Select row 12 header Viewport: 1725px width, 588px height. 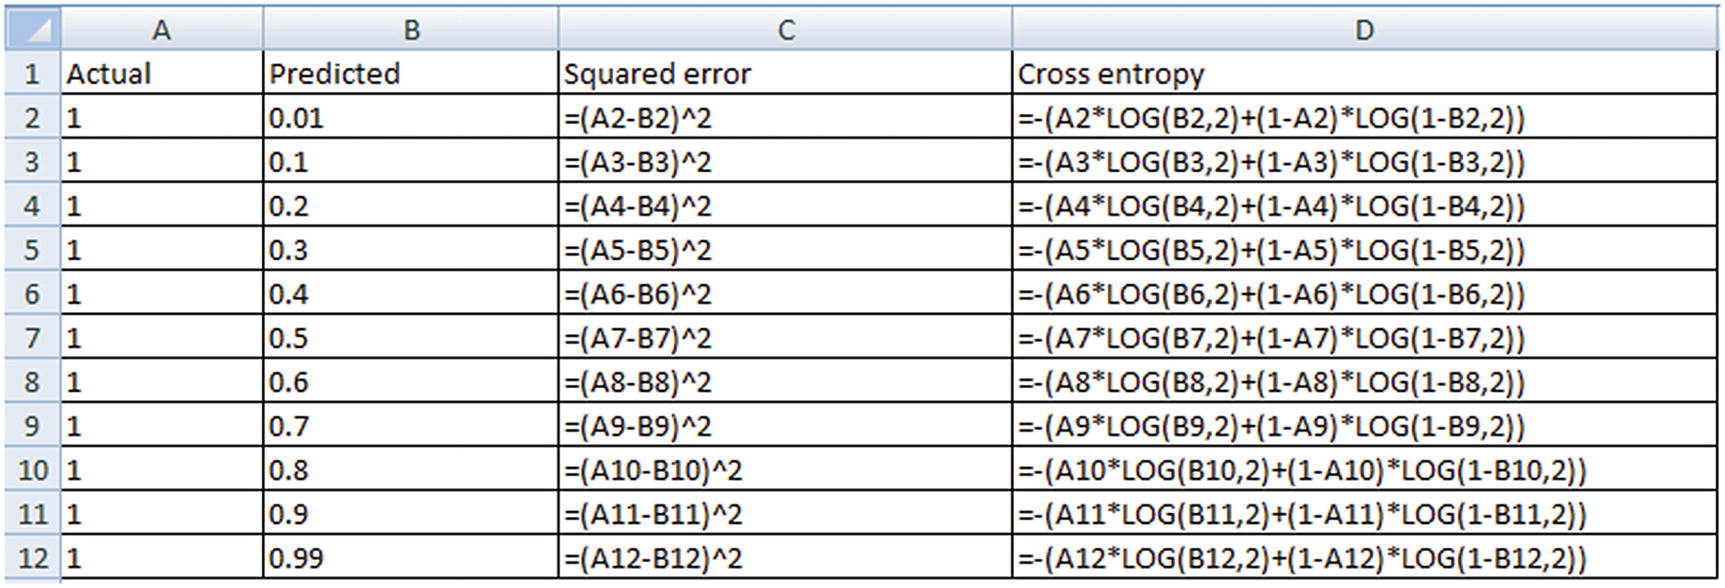tap(32, 558)
